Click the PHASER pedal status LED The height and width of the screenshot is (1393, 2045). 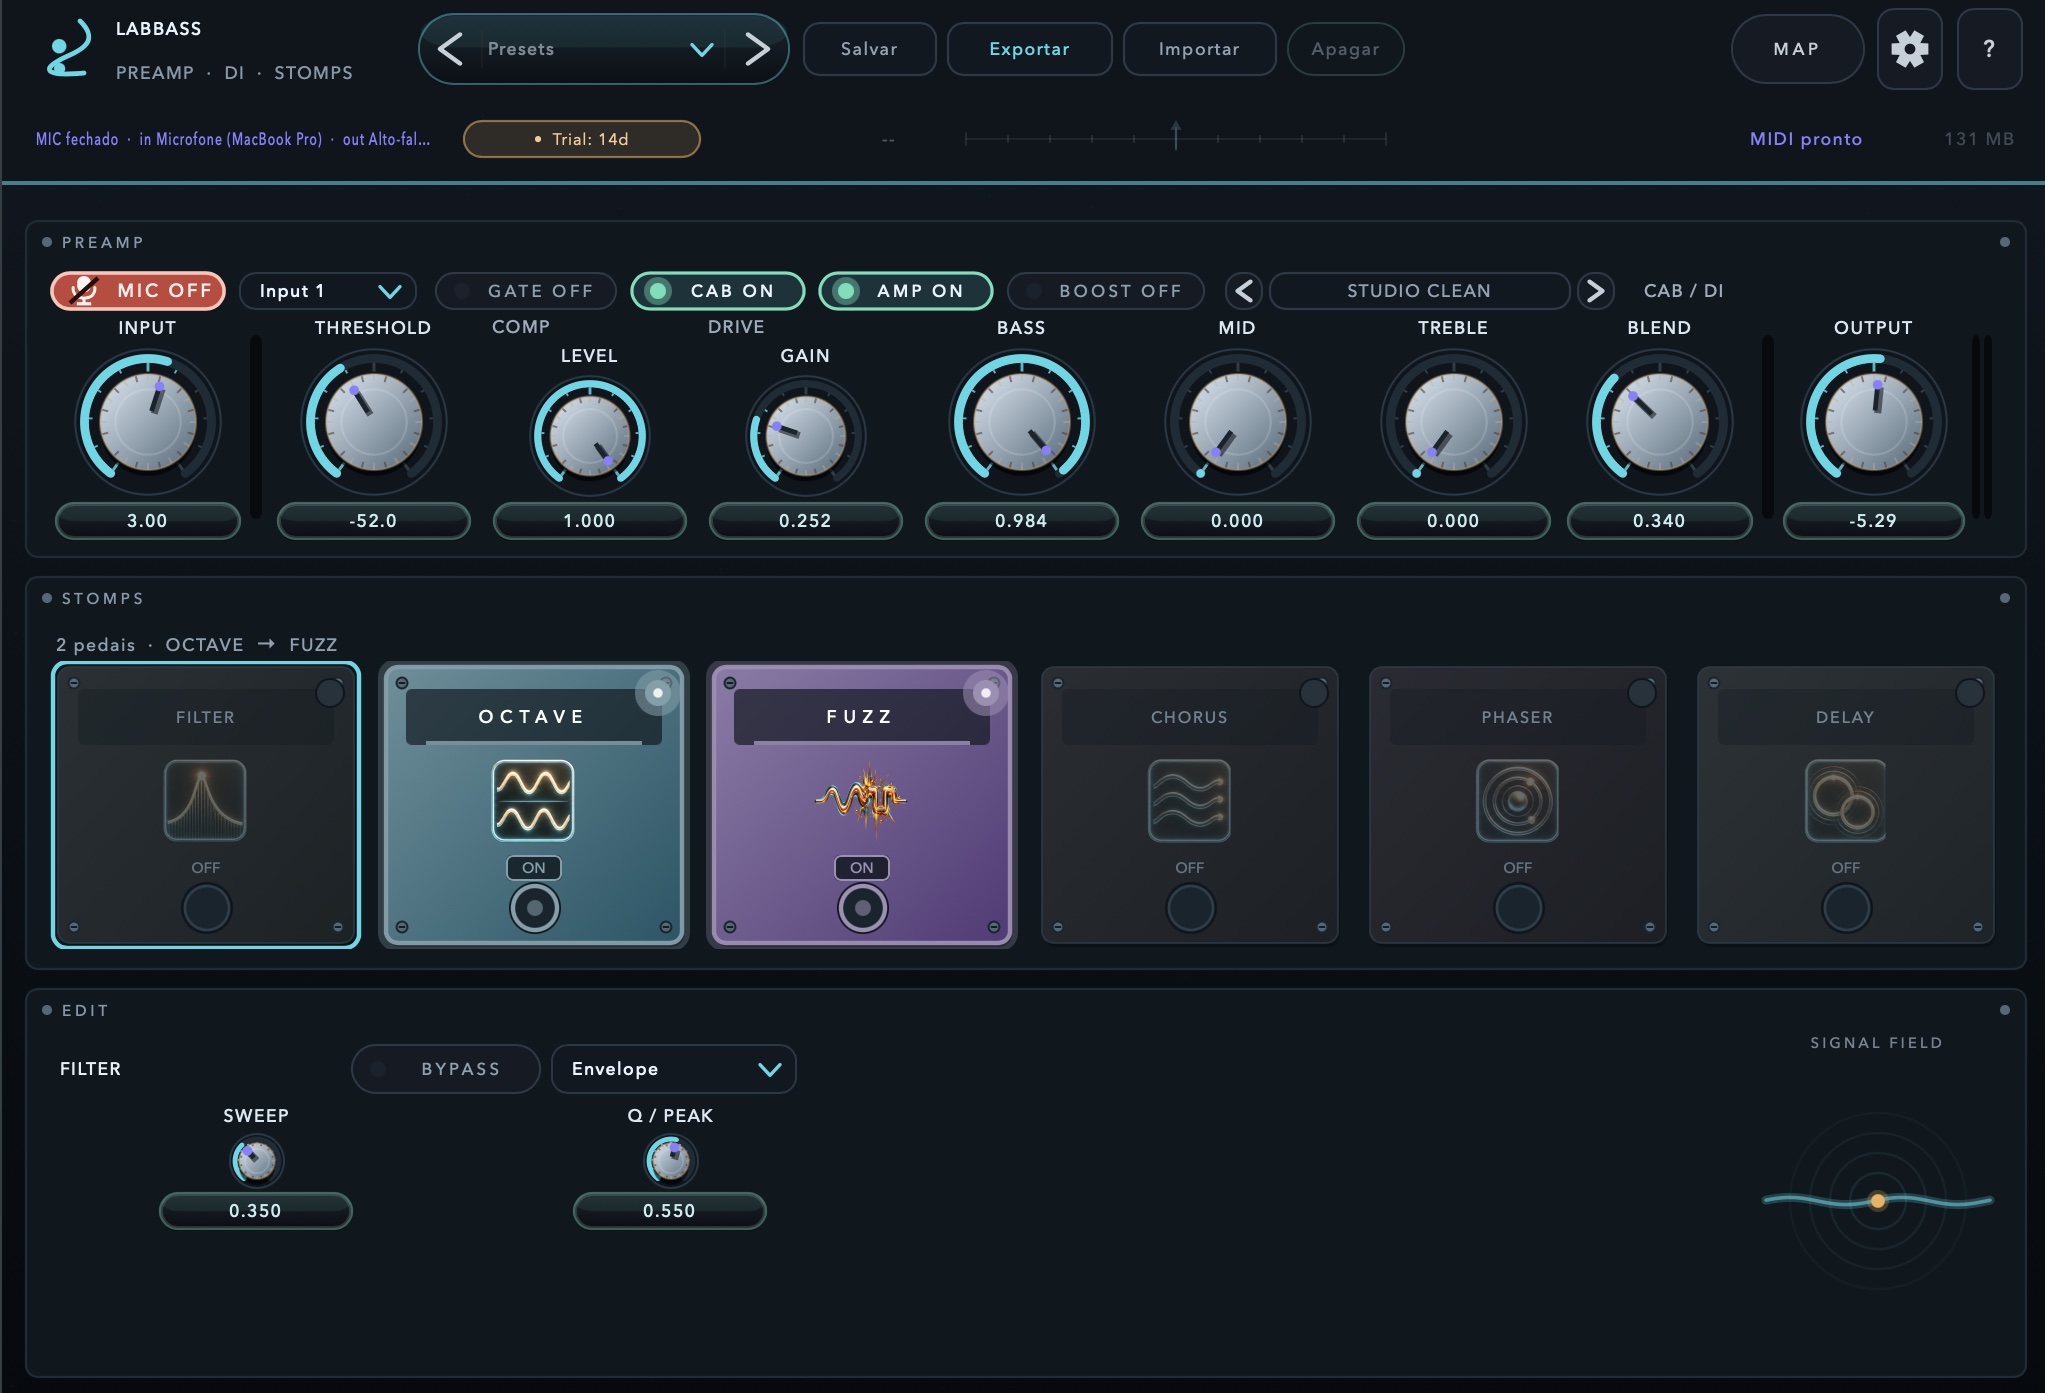[1642, 693]
